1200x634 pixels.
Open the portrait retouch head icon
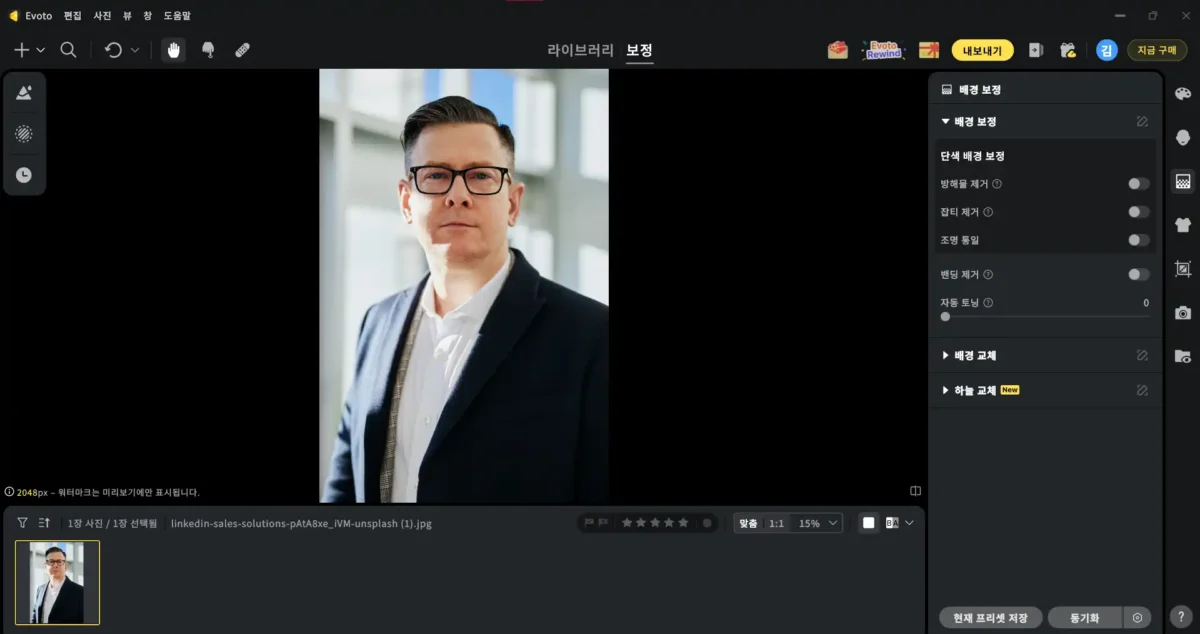pos(1183,137)
